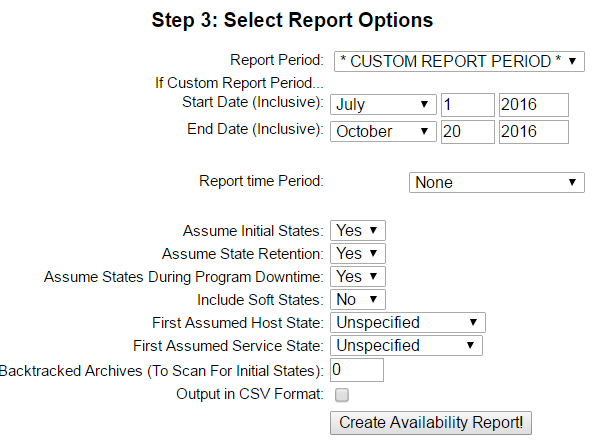Open the Assume Initial States dropdown
The width and height of the screenshot is (613, 441).
[357, 230]
